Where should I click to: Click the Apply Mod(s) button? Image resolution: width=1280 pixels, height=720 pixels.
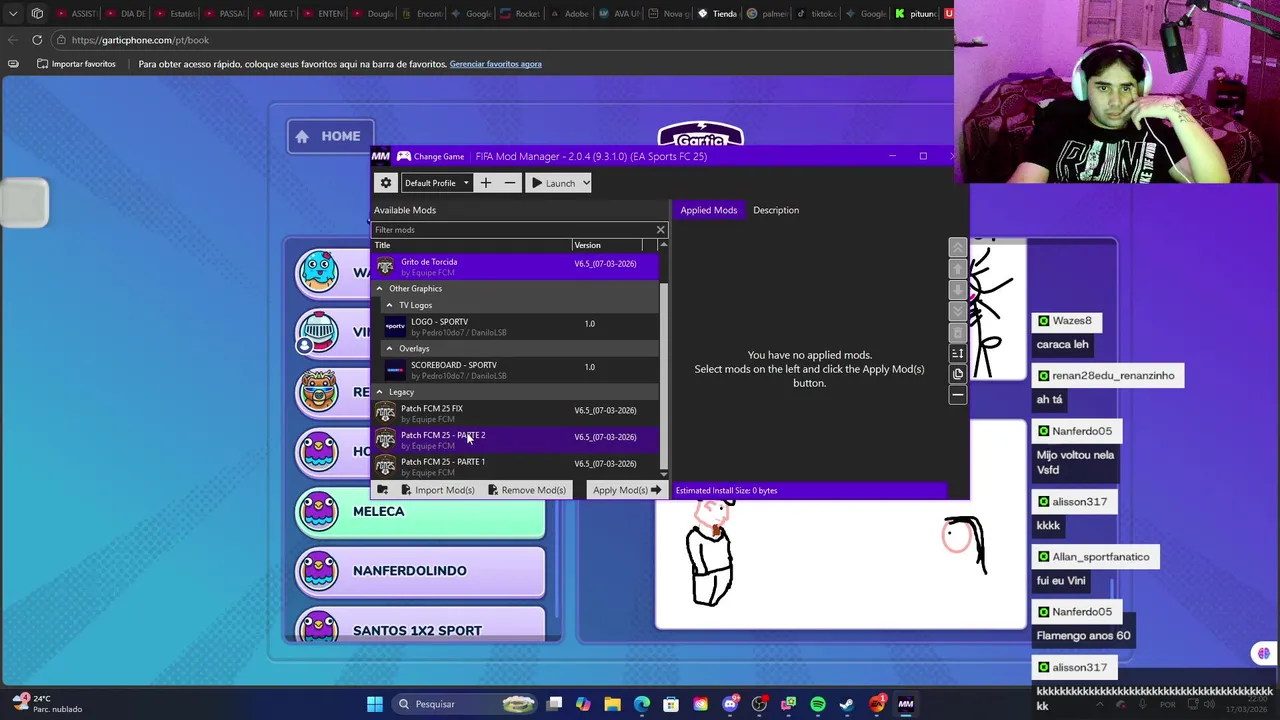point(626,490)
